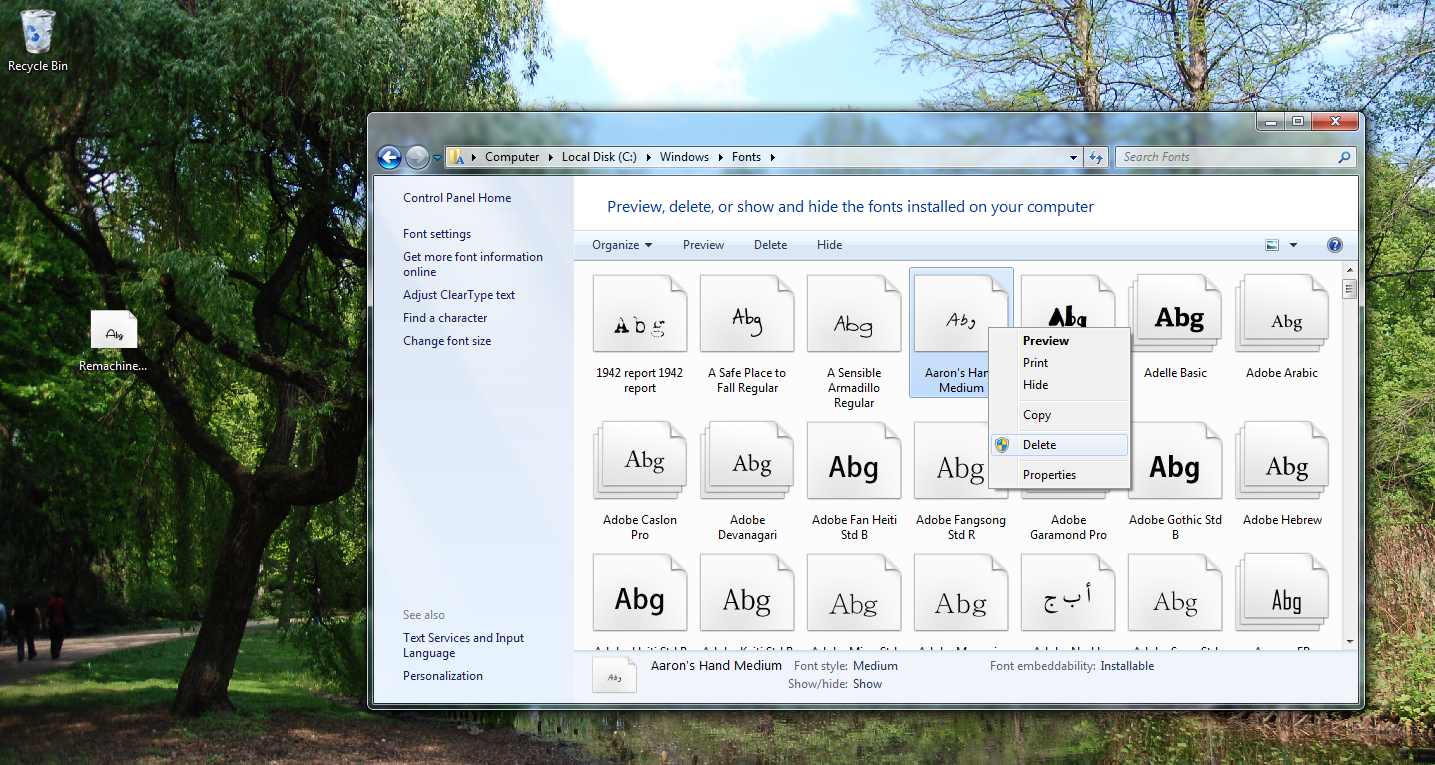Image resolution: width=1435 pixels, height=765 pixels.
Task: Select the Remachine font file on desktop
Action: click(113, 340)
